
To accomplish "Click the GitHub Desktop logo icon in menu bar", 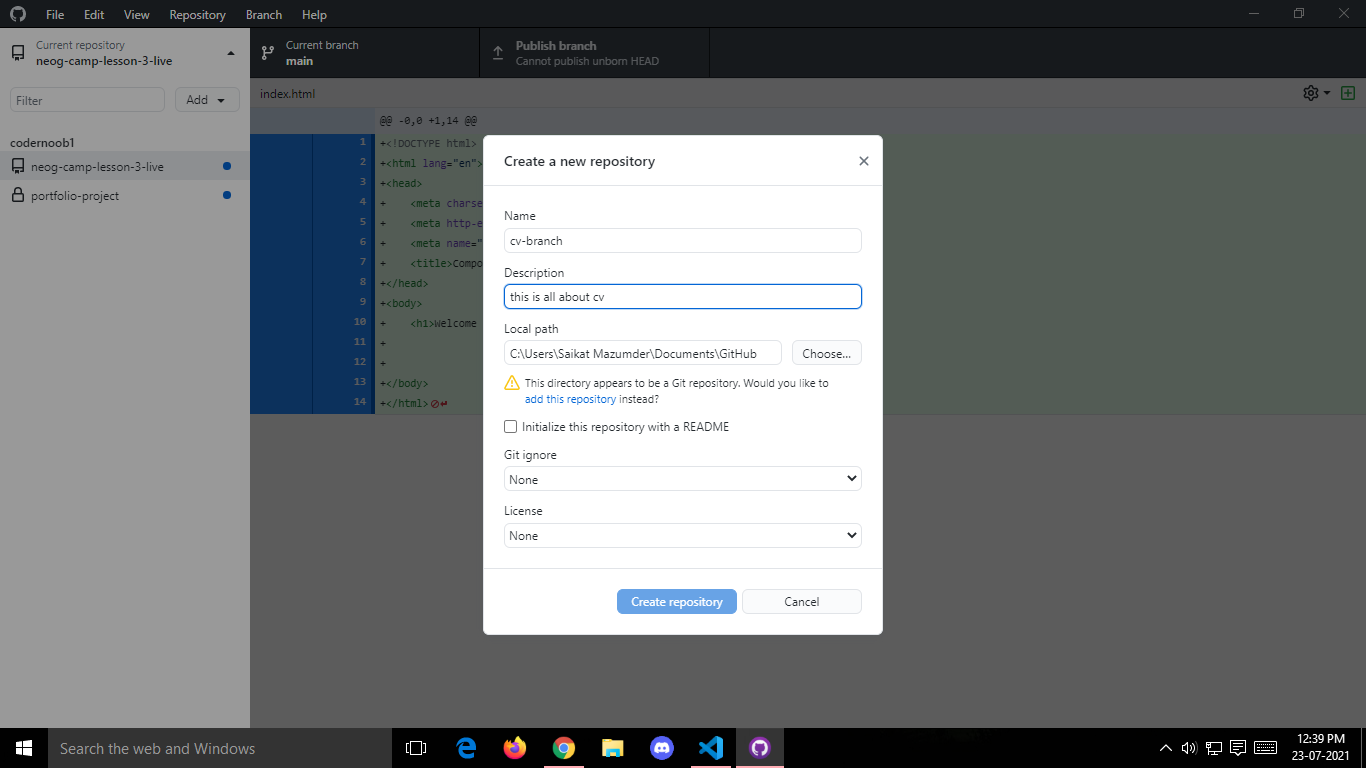I will 18,14.
